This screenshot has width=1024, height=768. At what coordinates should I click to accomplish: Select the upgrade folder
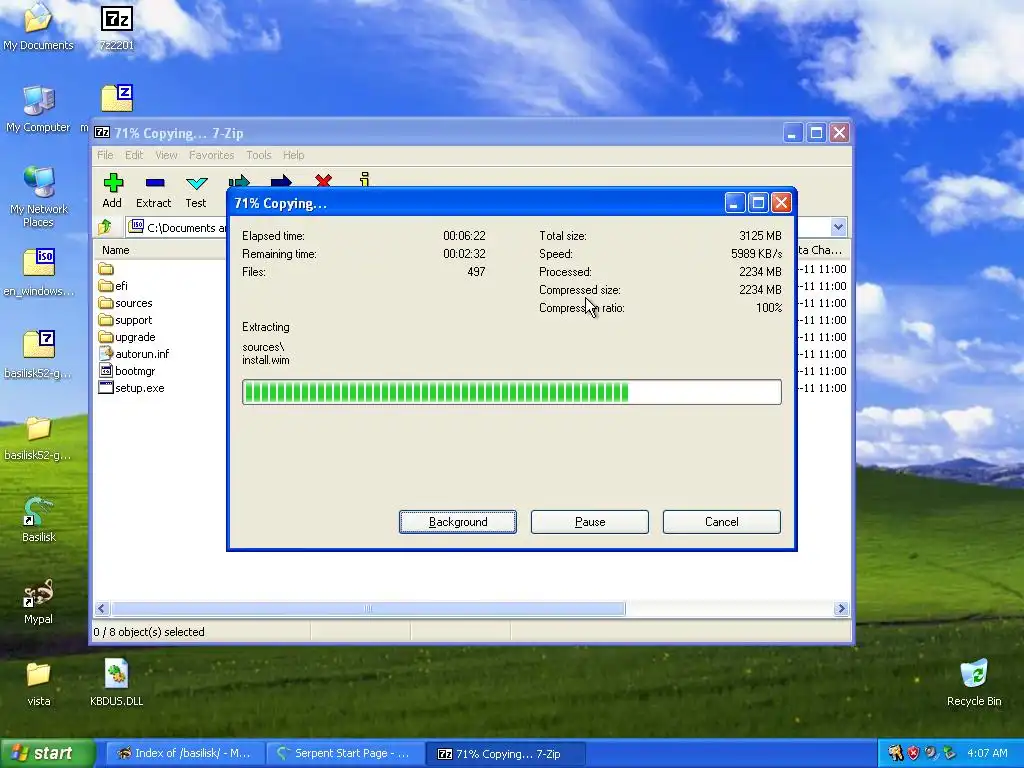click(127, 337)
